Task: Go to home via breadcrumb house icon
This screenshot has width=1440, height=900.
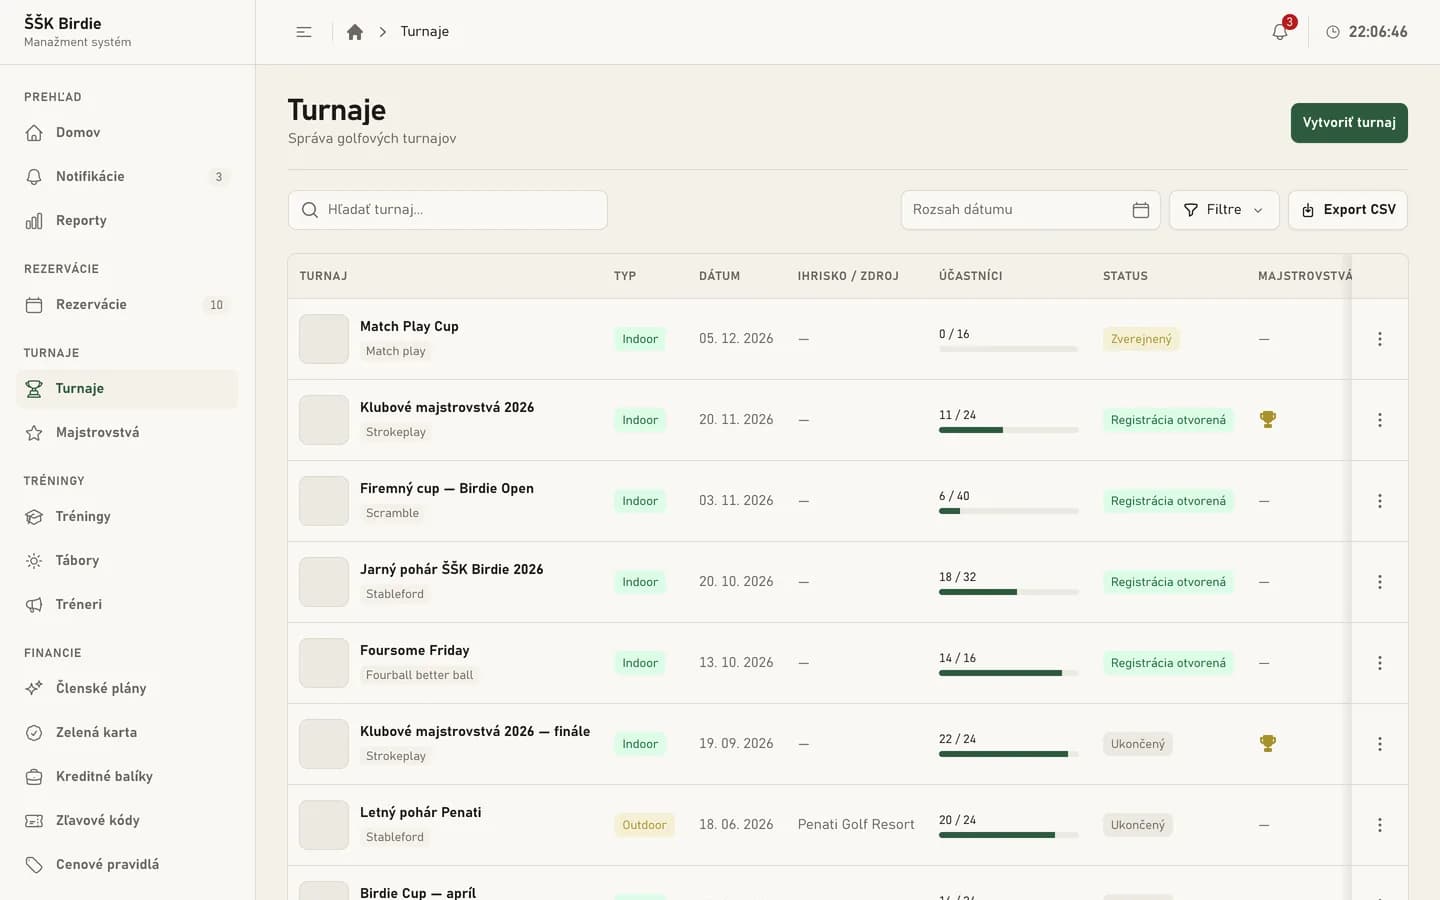Action: 354,32
